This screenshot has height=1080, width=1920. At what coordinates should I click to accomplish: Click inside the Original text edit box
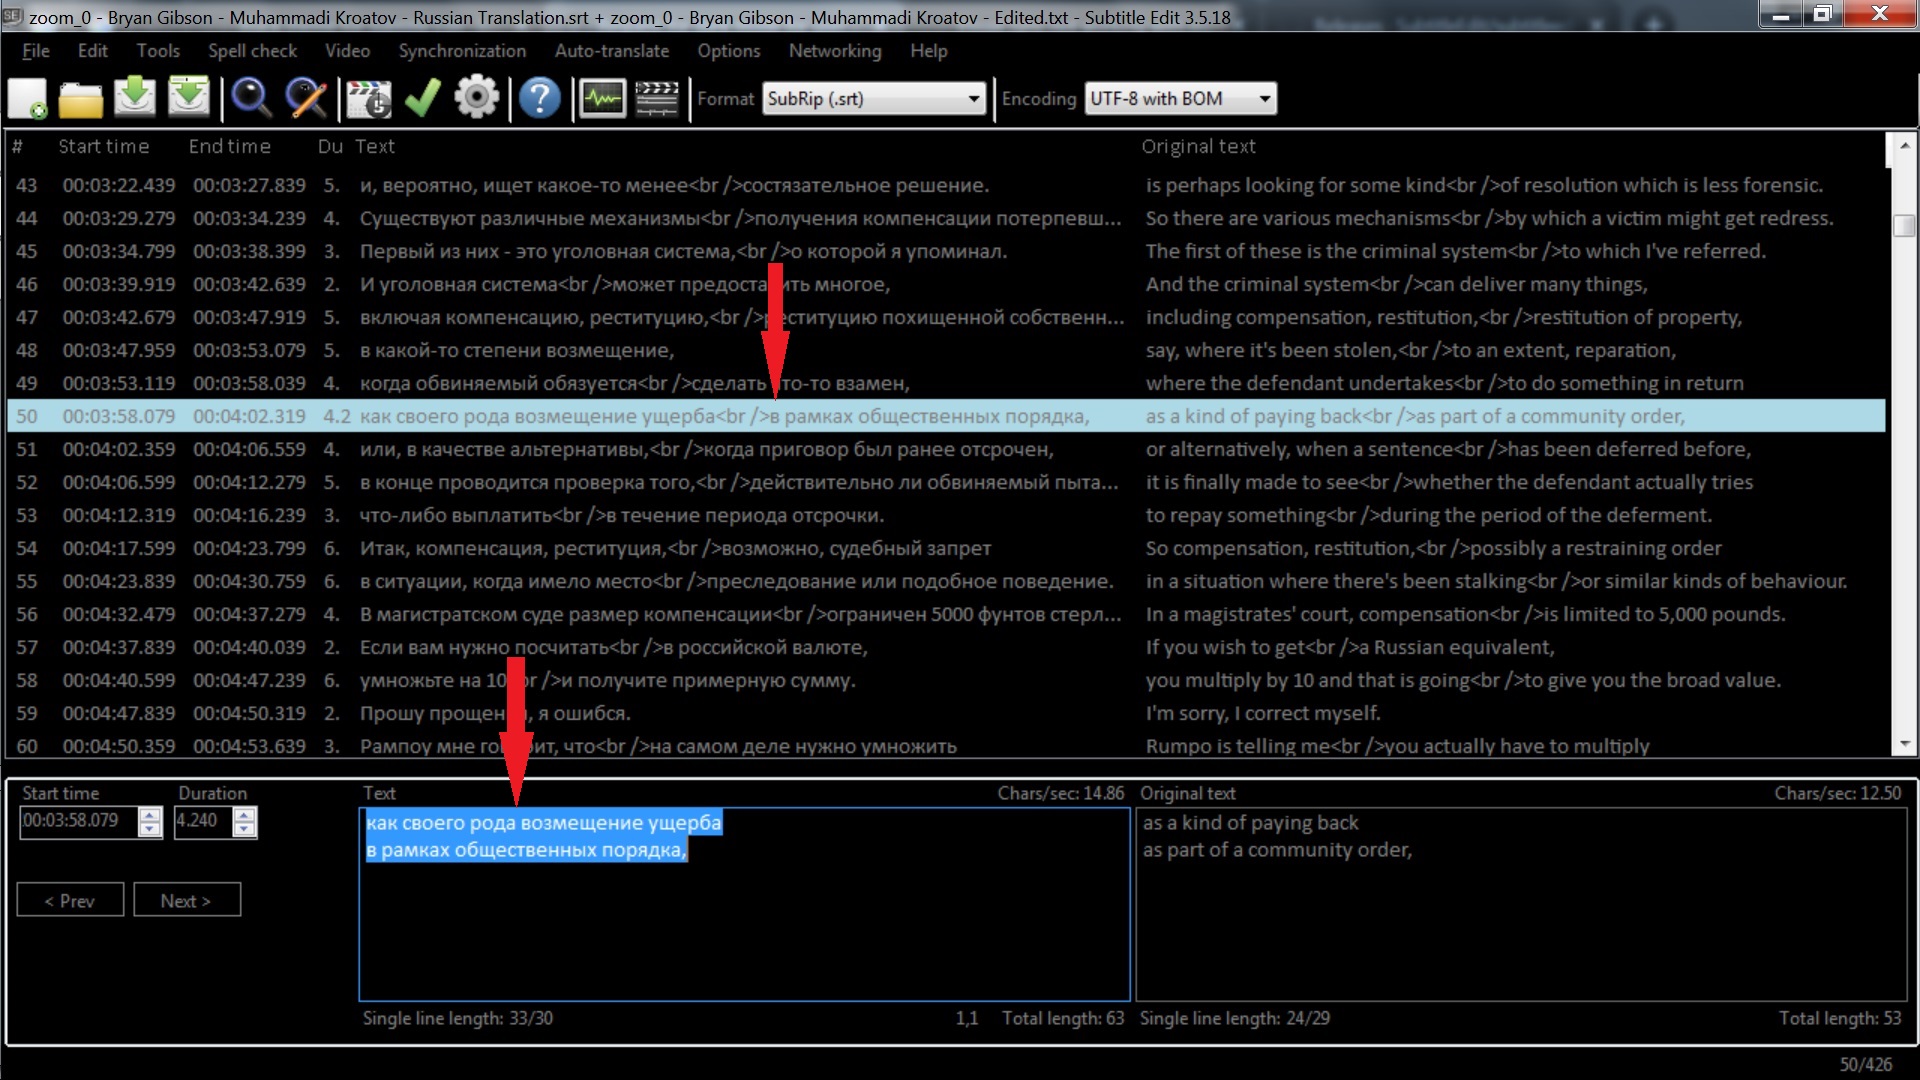pos(1521,904)
